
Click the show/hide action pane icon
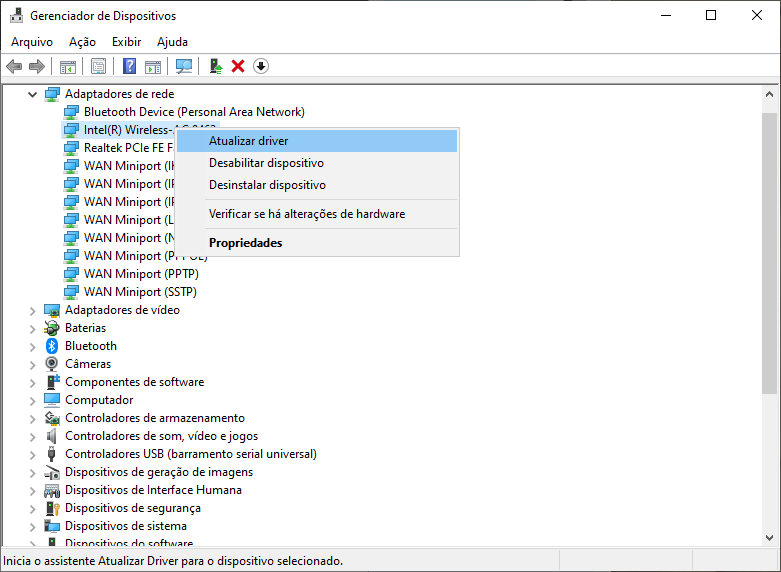pos(153,66)
